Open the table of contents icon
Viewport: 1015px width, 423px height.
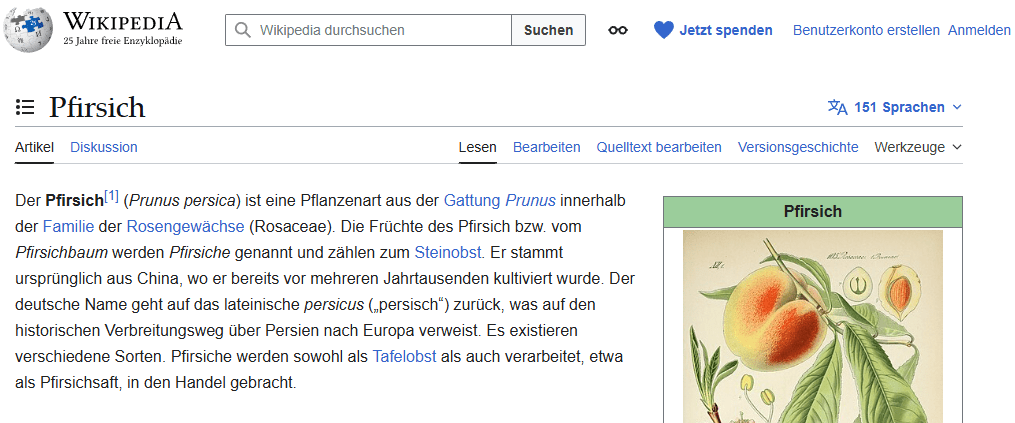tap(26, 107)
